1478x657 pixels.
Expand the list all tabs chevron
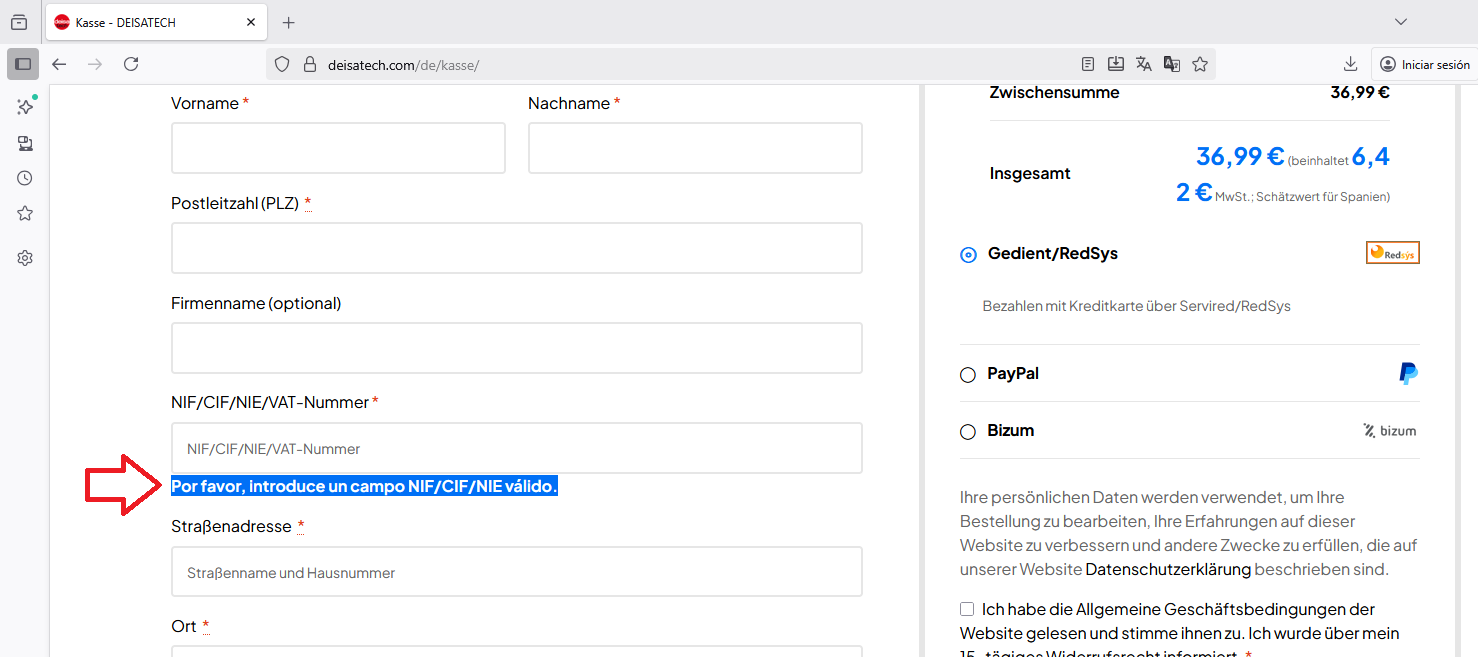[x=1401, y=22]
